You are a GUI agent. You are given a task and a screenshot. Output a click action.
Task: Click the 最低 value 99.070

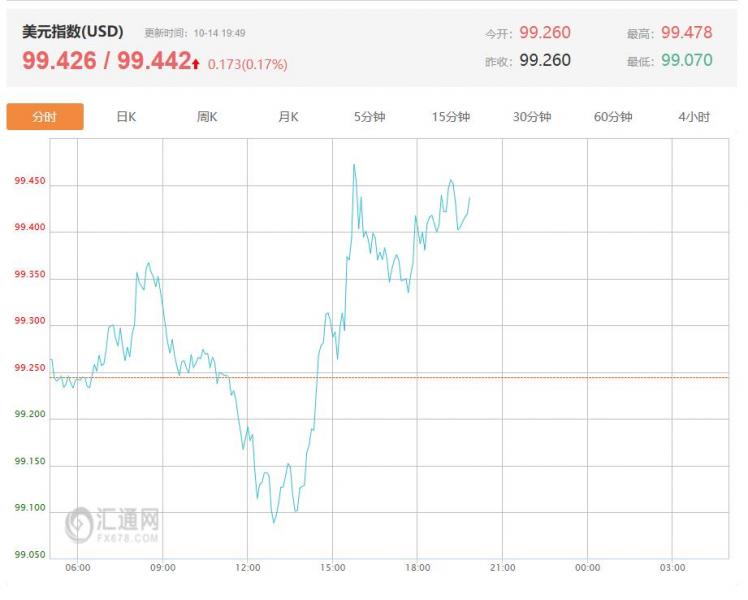coord(686,60)
